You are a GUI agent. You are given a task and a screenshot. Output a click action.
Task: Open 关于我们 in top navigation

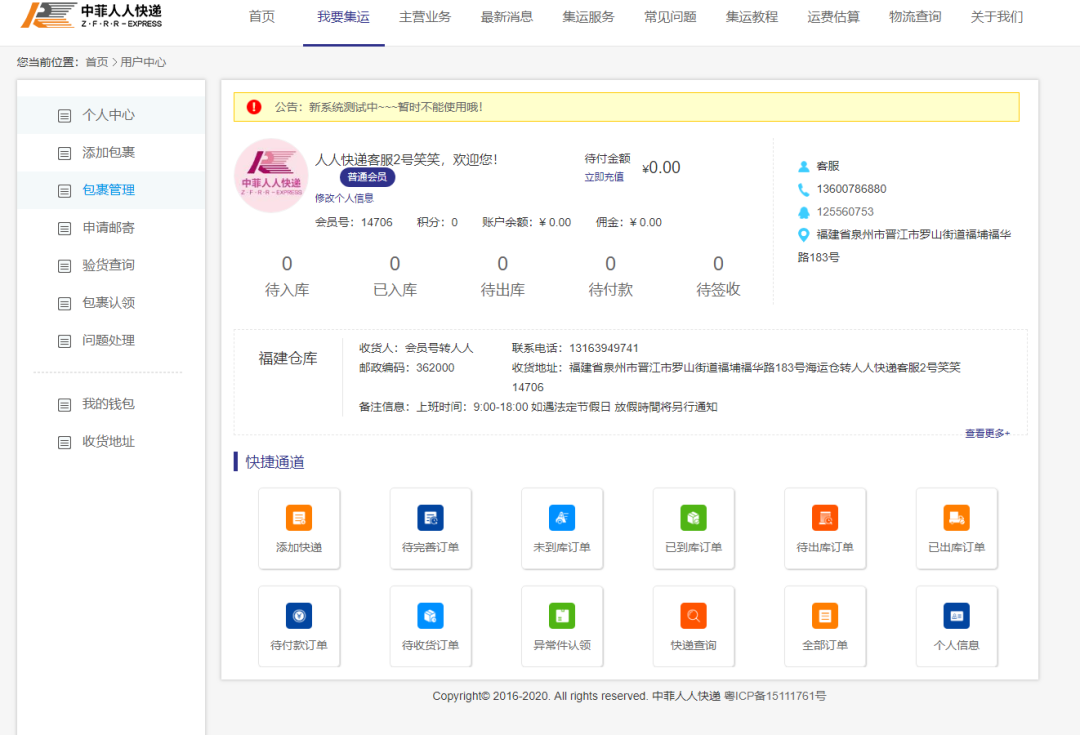click(997, 17)
